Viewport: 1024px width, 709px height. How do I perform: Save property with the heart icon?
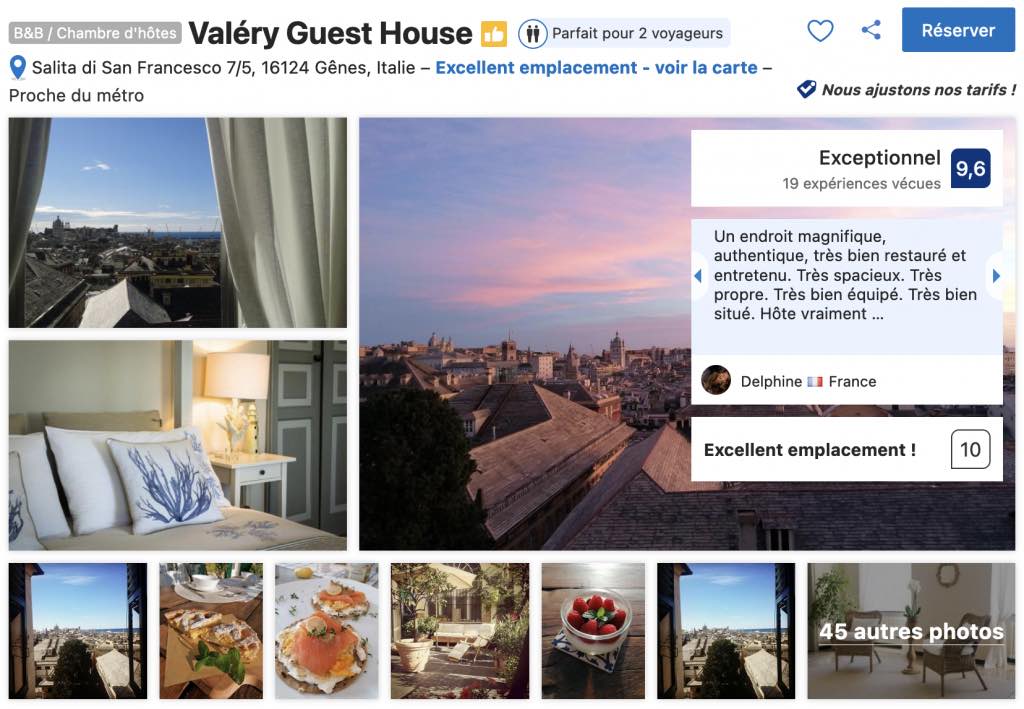tap(820, 31)
